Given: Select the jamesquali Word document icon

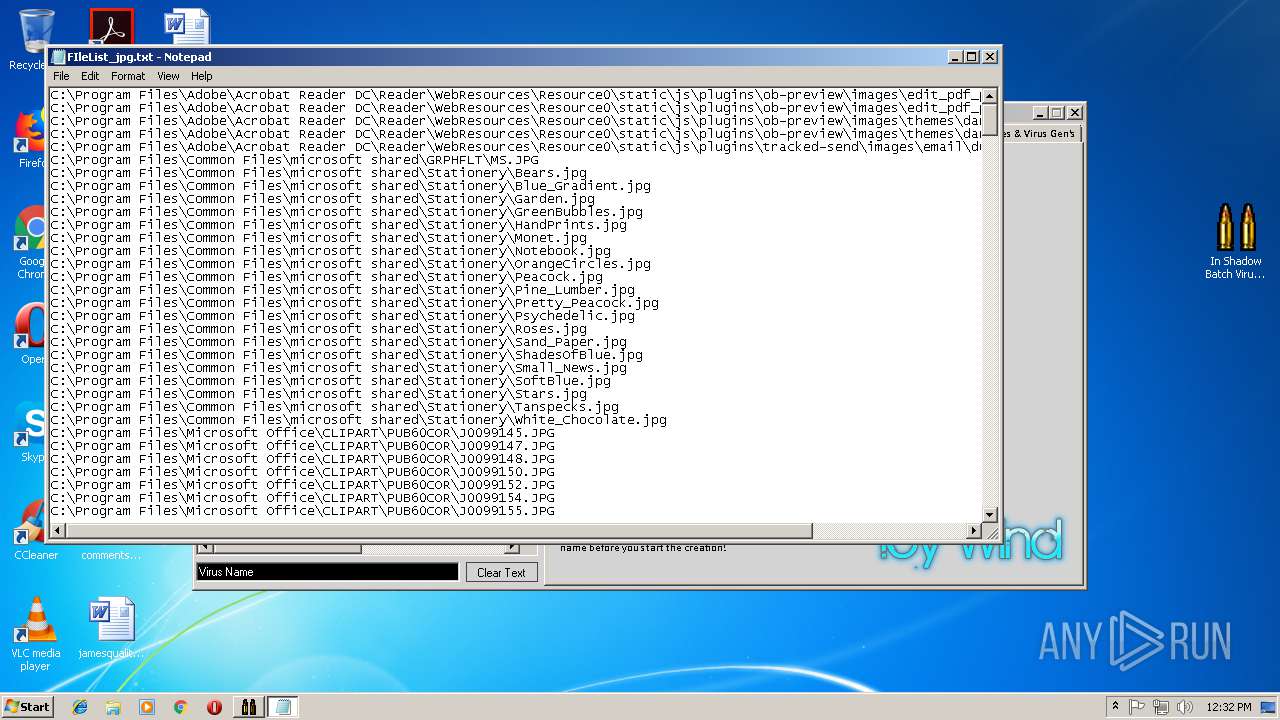Looking at the screenshot, I should (x=111, y=628).
